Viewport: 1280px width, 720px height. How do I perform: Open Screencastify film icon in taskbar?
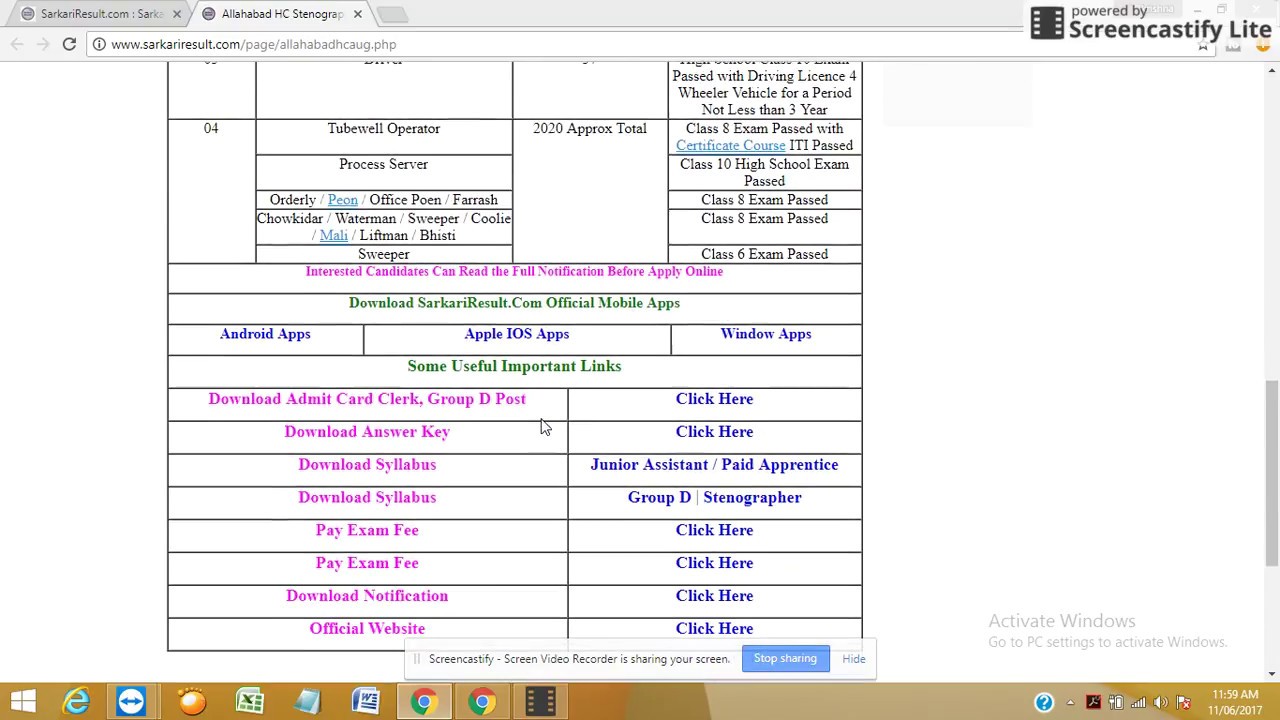point(540,701)
